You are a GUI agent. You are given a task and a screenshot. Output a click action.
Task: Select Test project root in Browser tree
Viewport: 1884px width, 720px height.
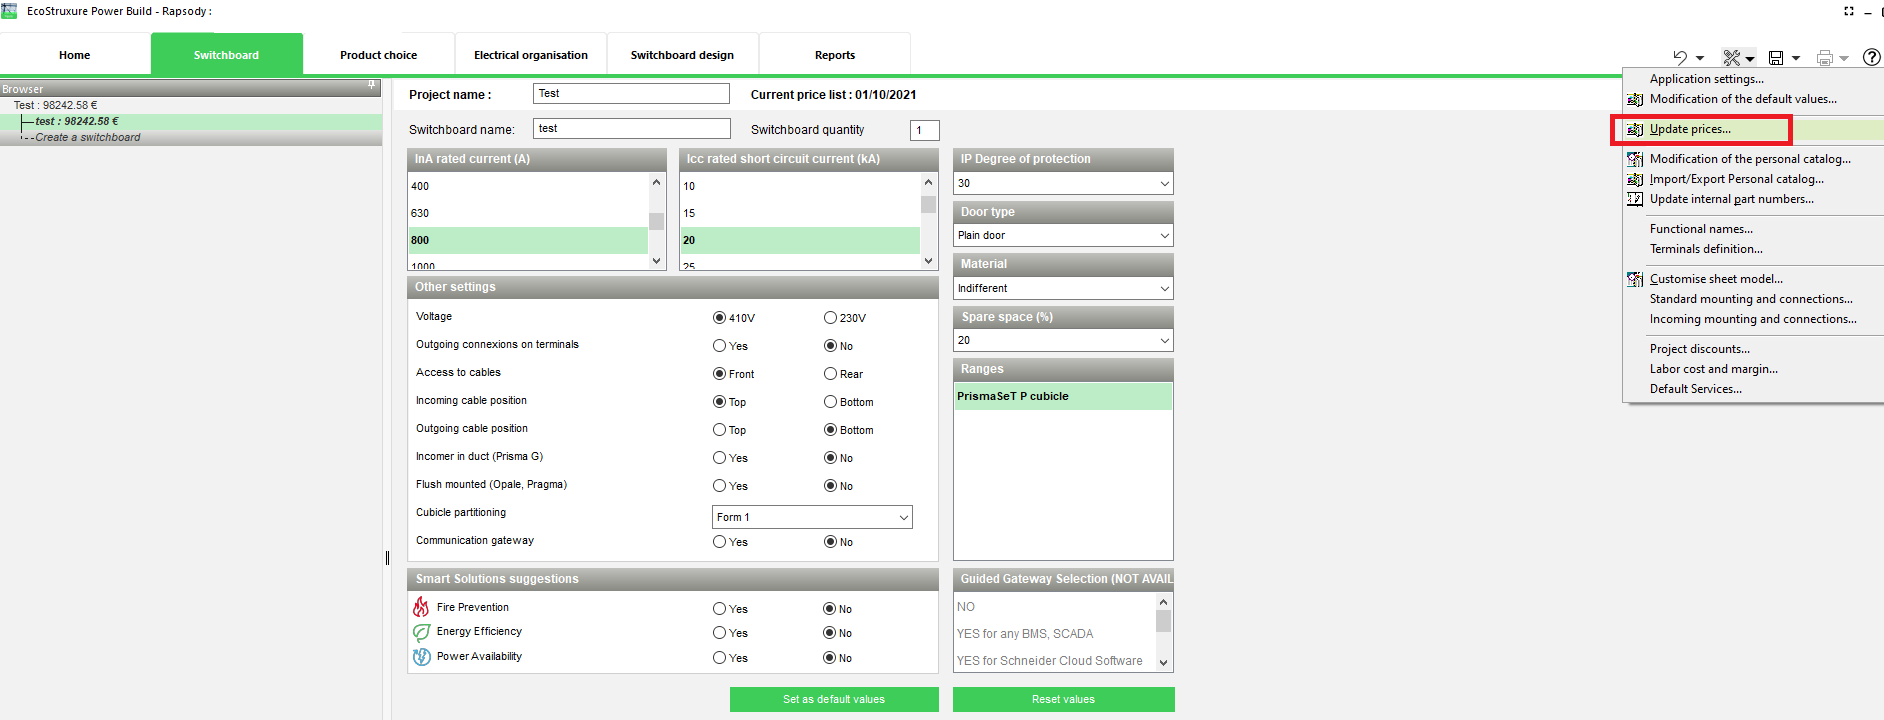(x=56, y=105)
